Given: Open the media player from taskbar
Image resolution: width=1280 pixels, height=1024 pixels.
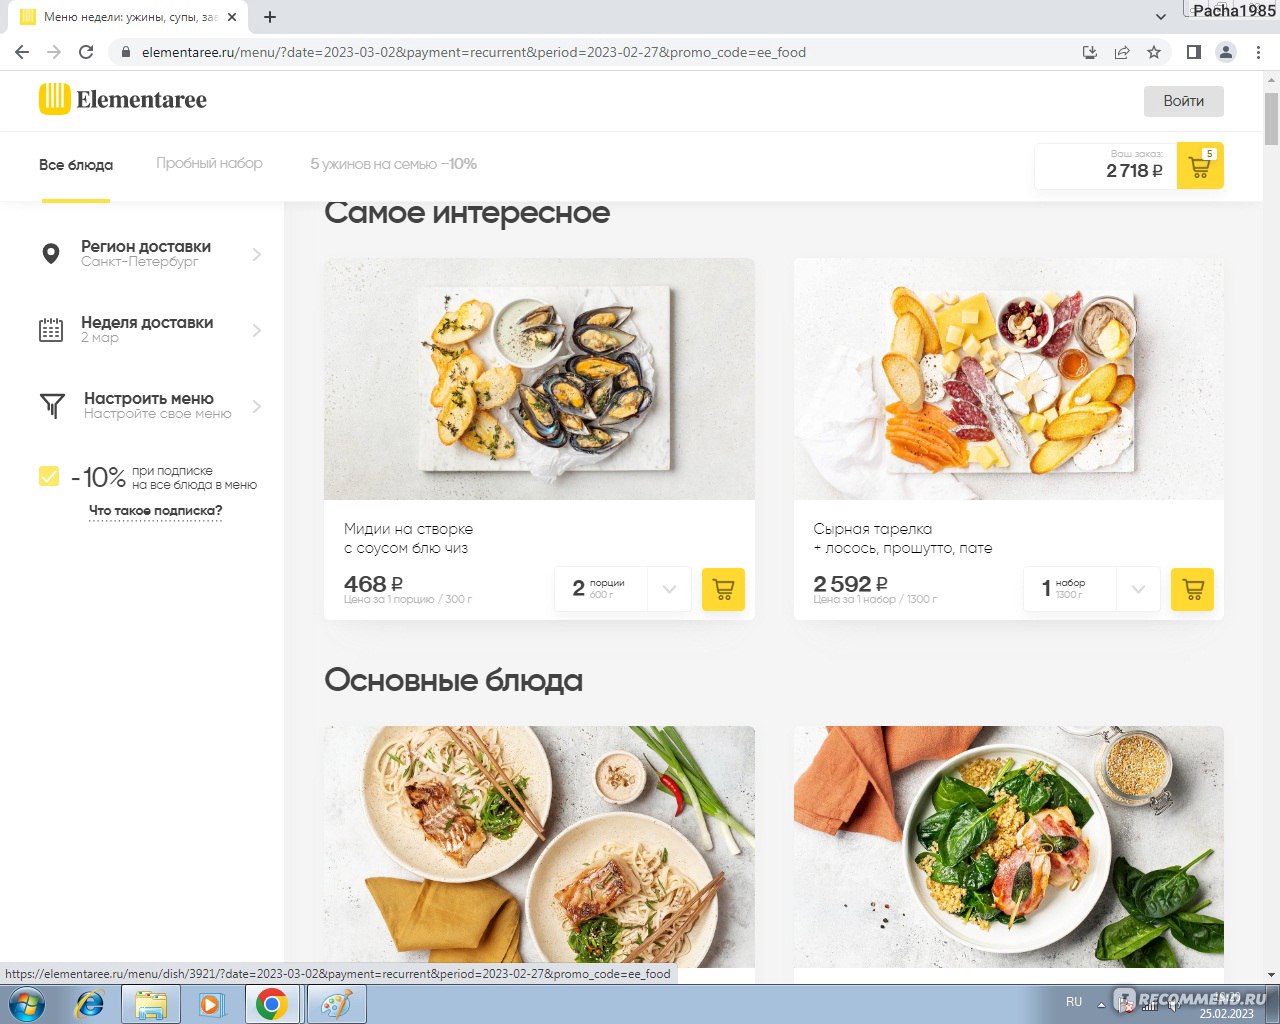Looking at the screenshot, I should (x=211, y=1004).
